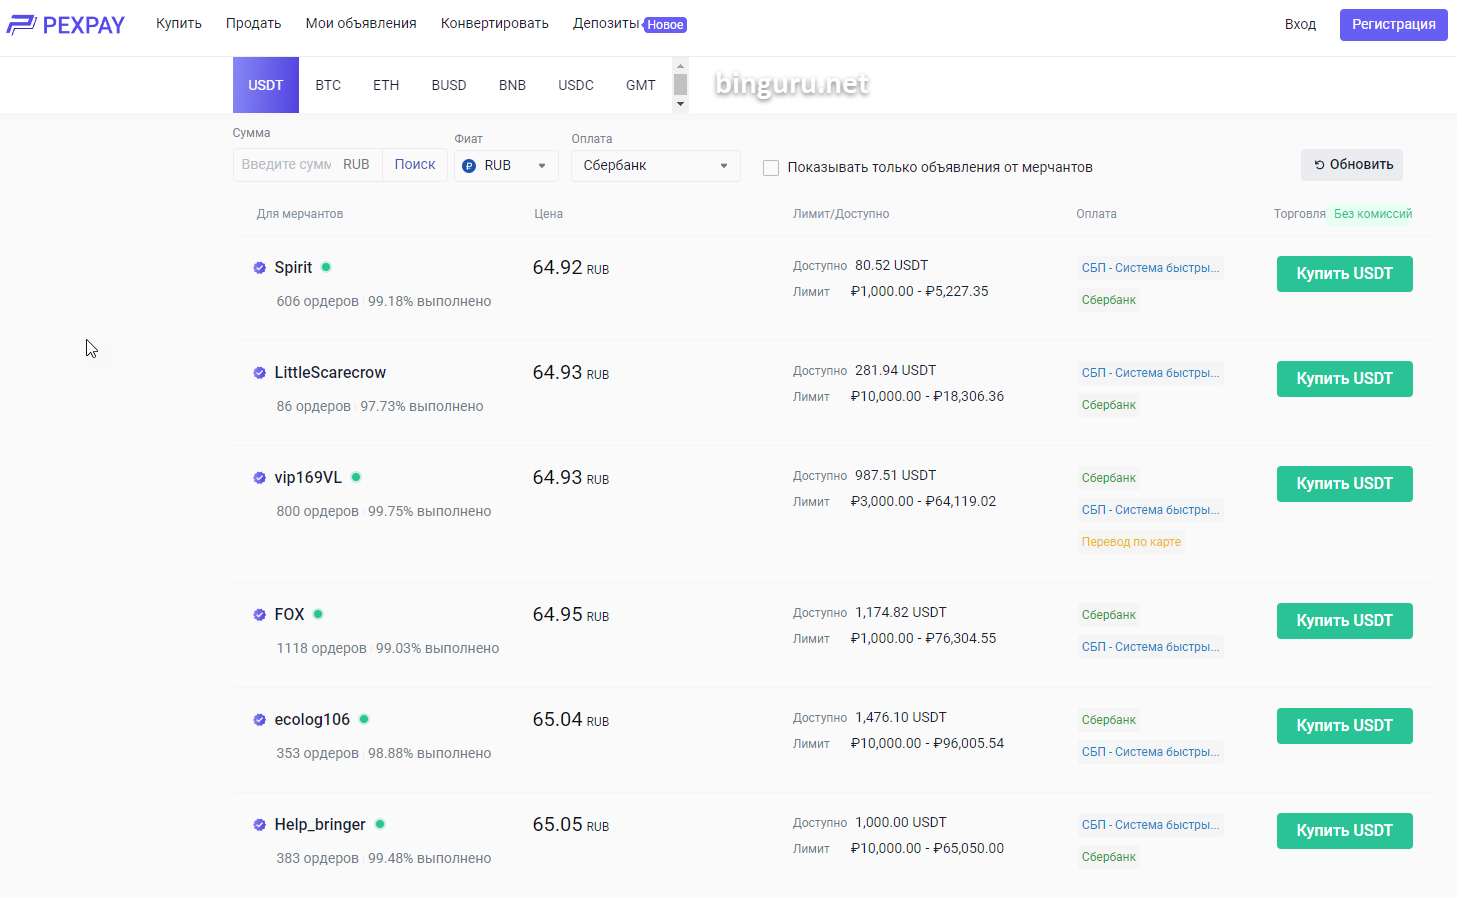Click the crypto tabs scrollbar thumb
1457x897 pixels.
point(681,84)
